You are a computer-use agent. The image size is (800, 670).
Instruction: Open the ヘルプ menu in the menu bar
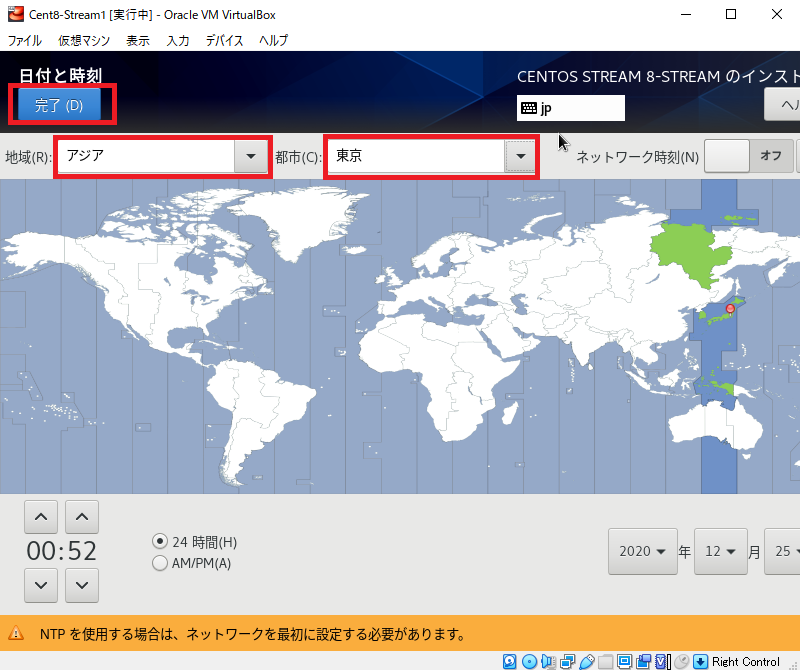pos(273,40)
